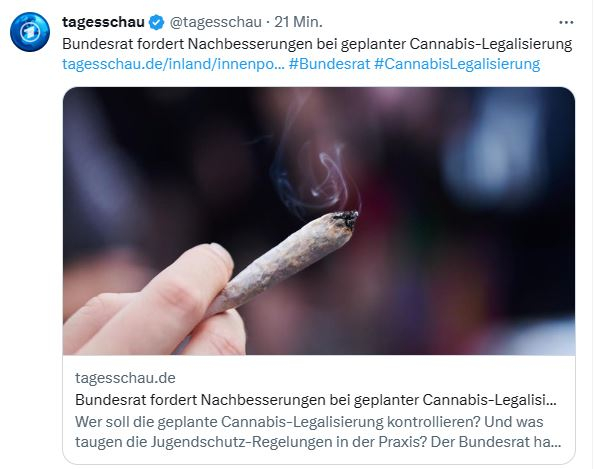Open the tagesschau.de domain label in card
The image size is (594, 469).
click(x=125, y=378)
